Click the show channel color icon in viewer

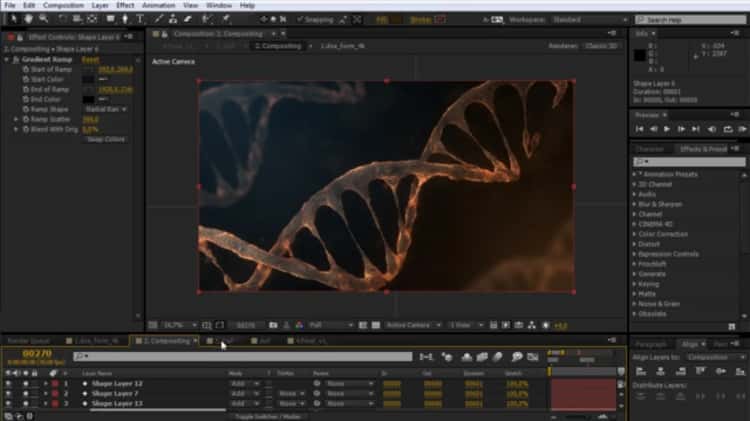(299, 325)
